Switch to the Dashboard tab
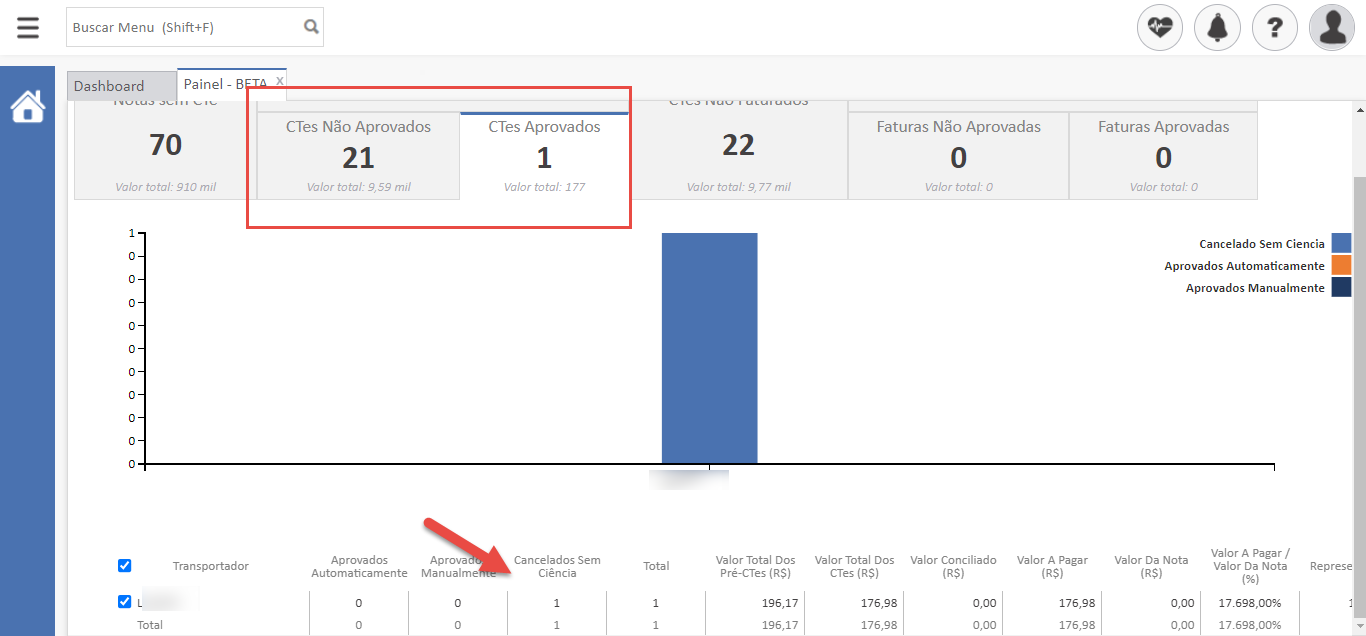The image size is (1366, 636). click(109, 86)
